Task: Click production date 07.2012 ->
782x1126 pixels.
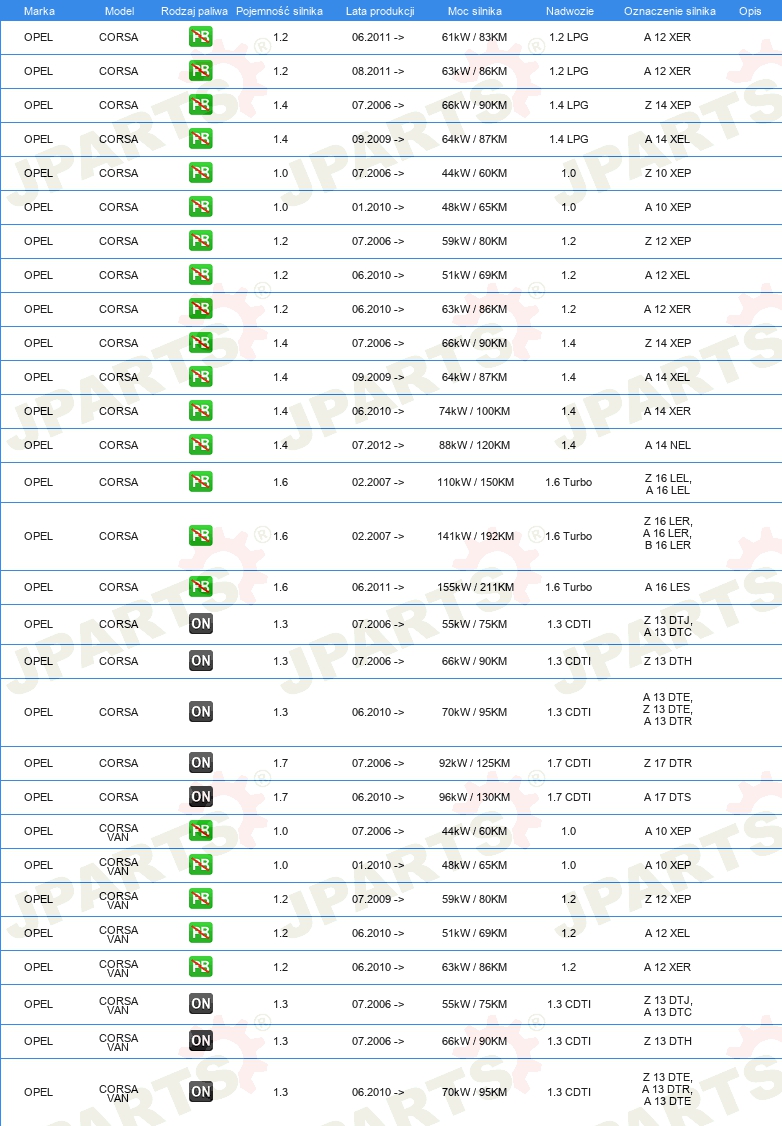Action: click(378, 445)
